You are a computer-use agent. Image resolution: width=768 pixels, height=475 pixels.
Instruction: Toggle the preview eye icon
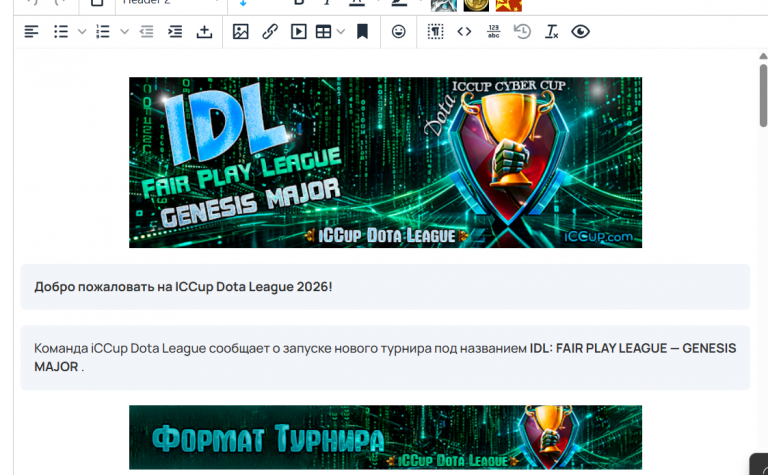click(x=580, y=32)
